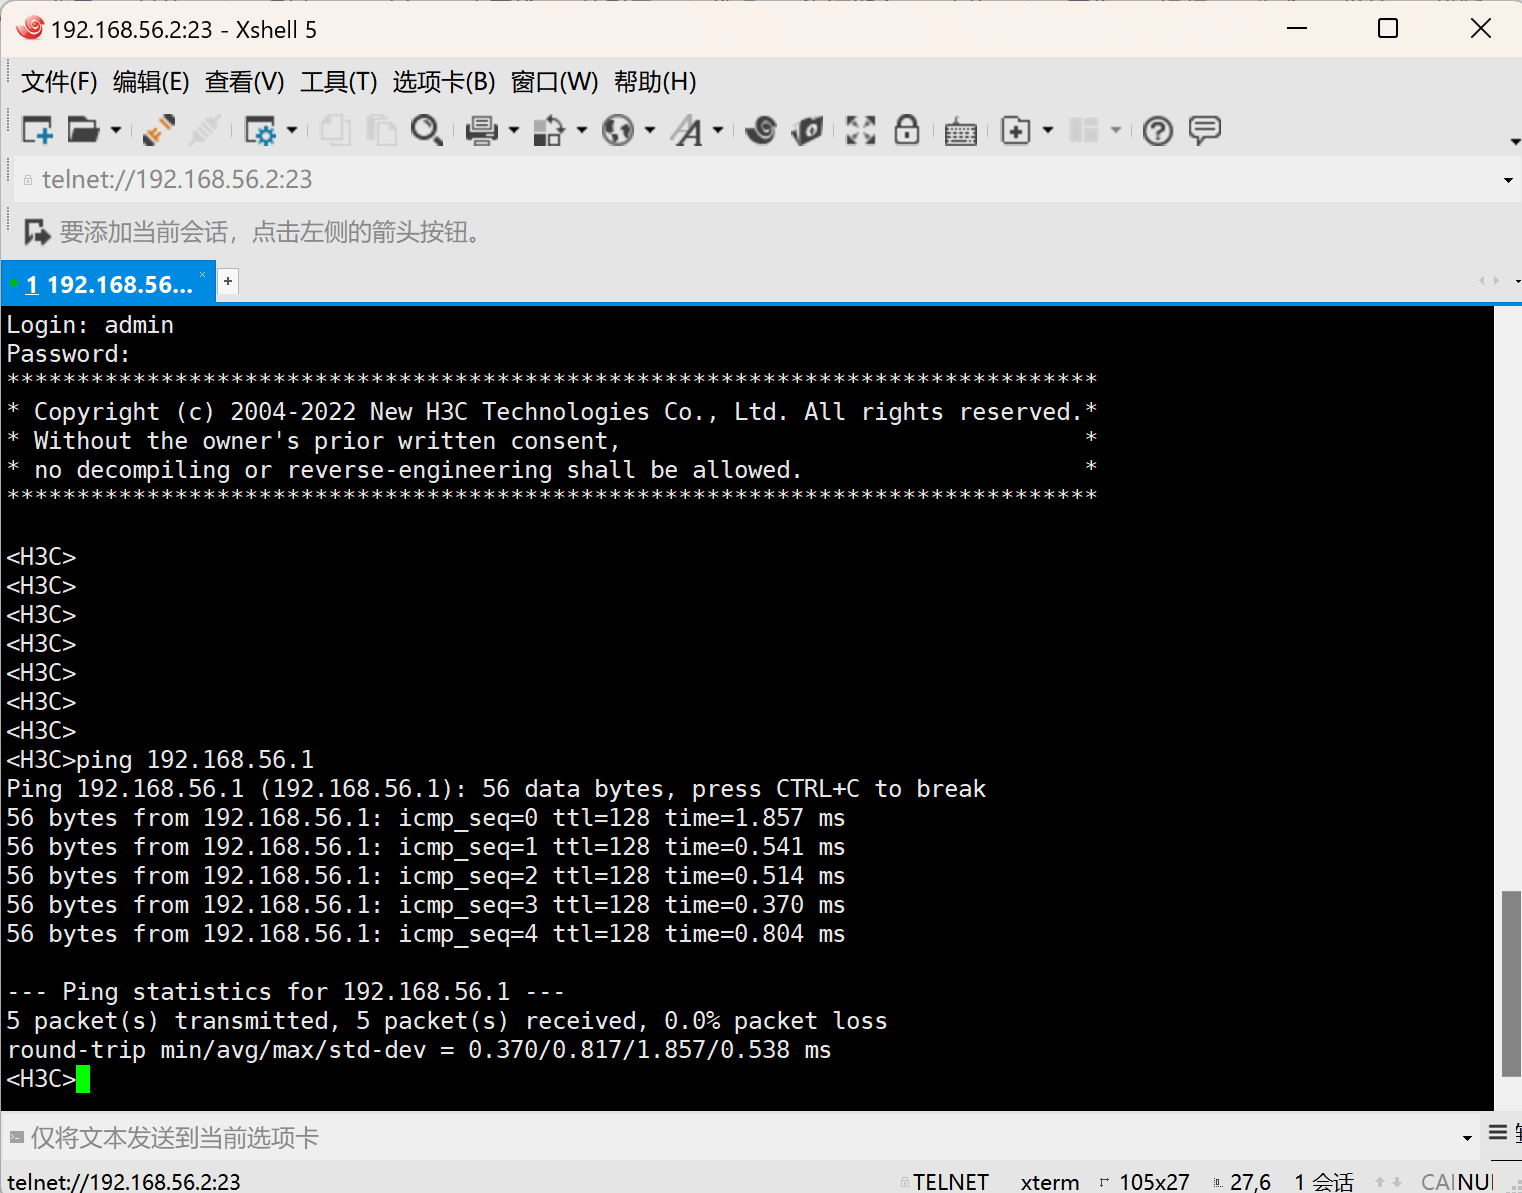This screenshot has width=1522, height=1193.
Task: Click the color scheme icon
Action: click(549, 130)
